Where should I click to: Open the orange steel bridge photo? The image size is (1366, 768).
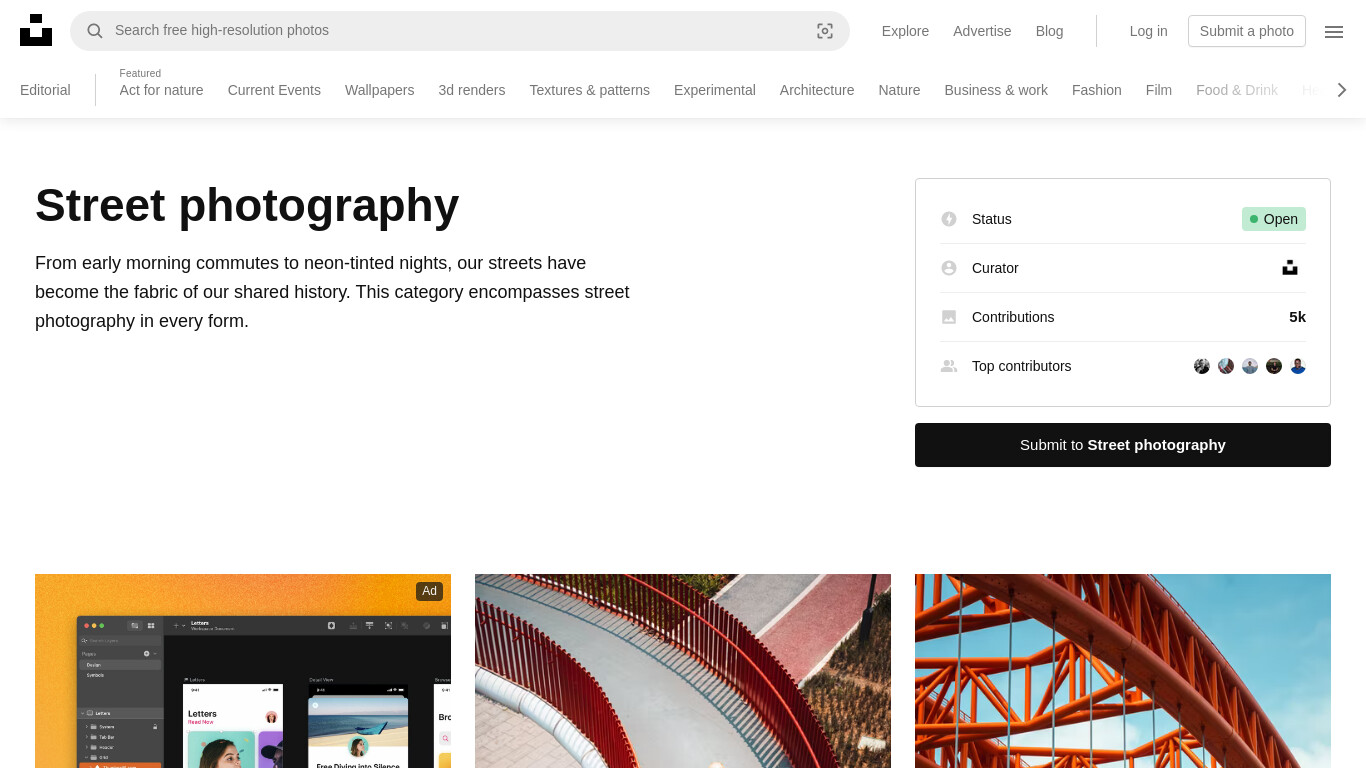coord(1123,671)
